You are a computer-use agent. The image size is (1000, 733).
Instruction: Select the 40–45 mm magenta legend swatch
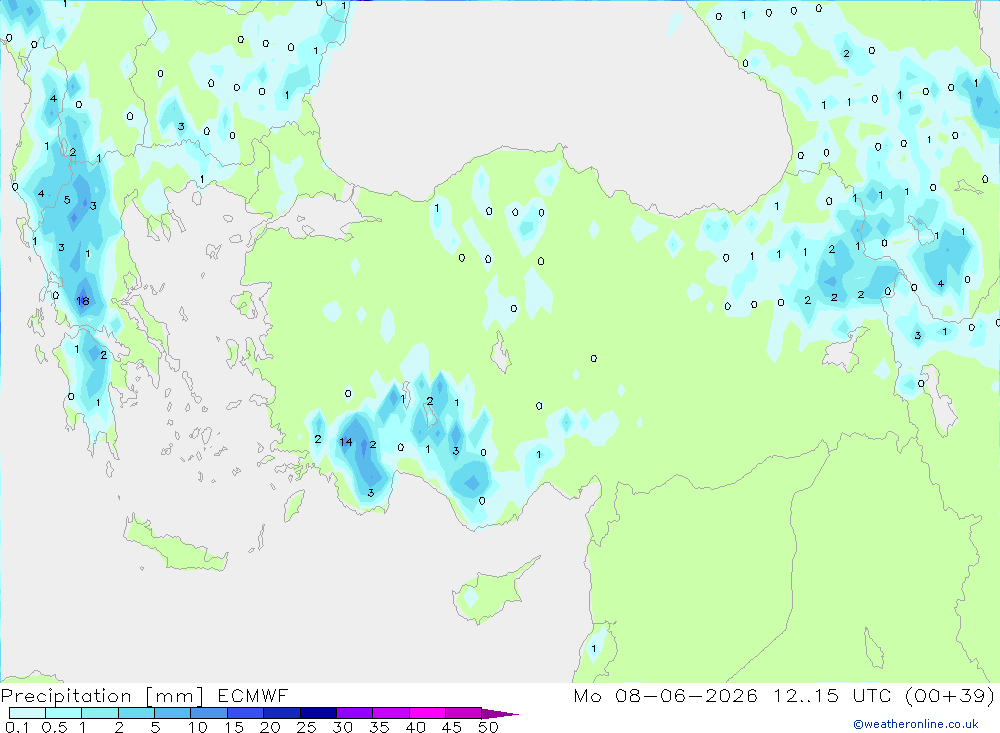point(427,713)
